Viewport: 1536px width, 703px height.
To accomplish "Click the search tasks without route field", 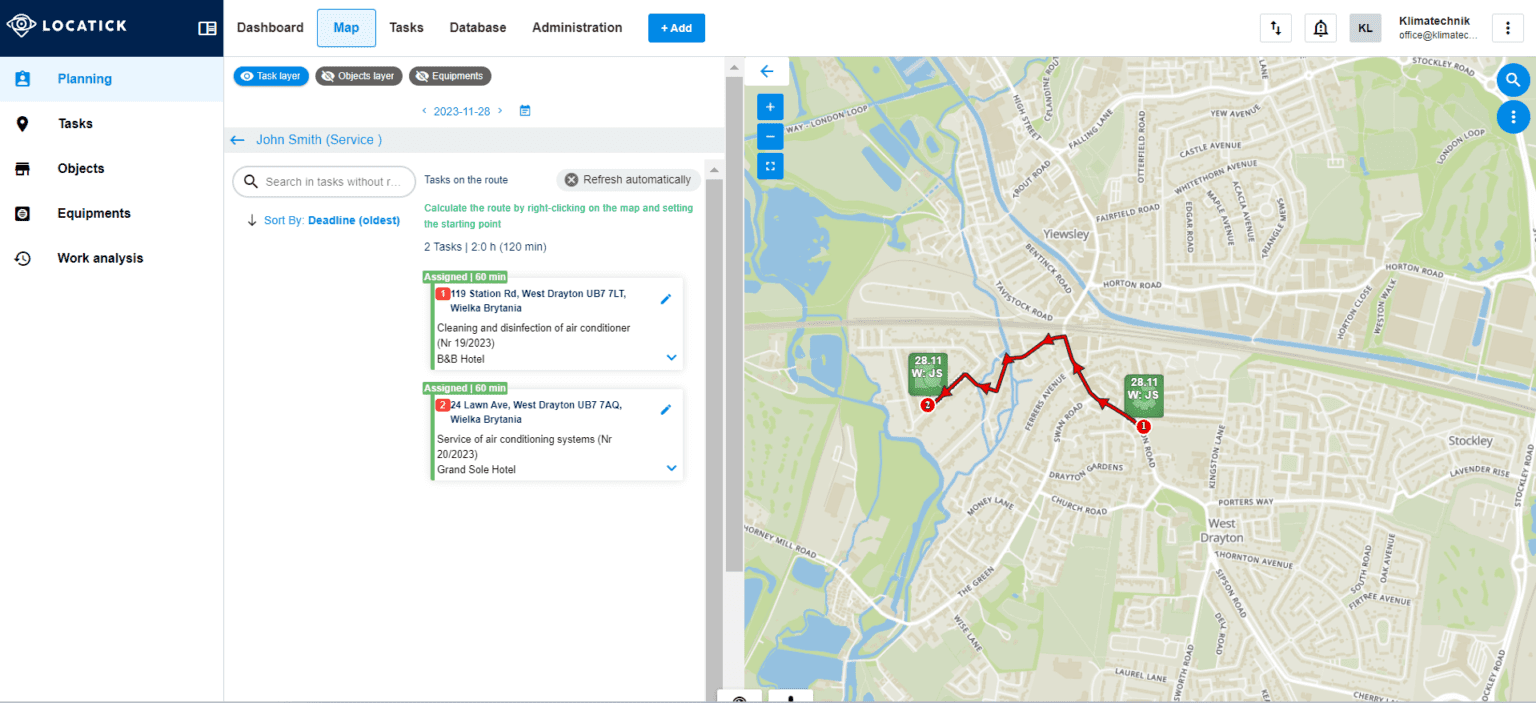I will 324,181.
